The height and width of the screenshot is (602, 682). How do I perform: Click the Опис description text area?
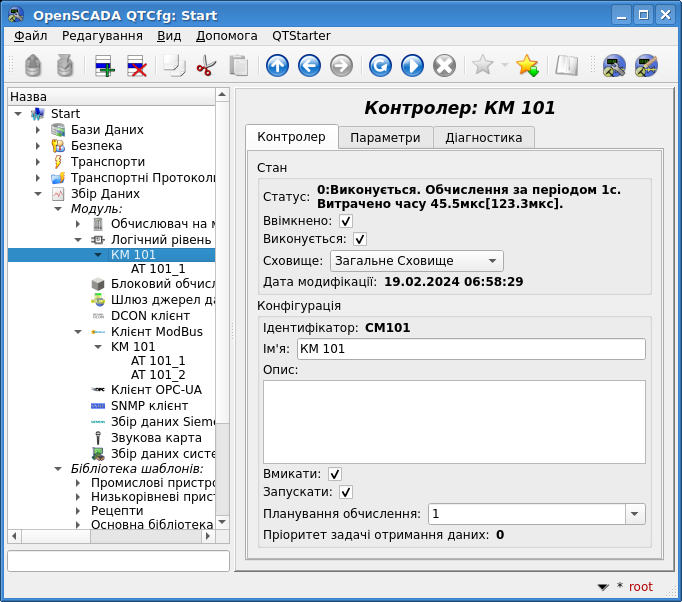tap(454, 422)
